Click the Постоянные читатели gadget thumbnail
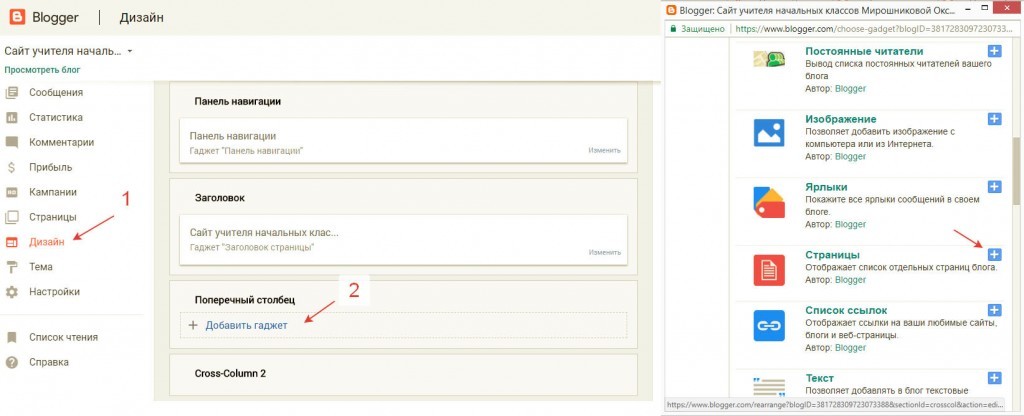Screen dimensions: 1024x416 pyautogui.click(x=769, y=59)
